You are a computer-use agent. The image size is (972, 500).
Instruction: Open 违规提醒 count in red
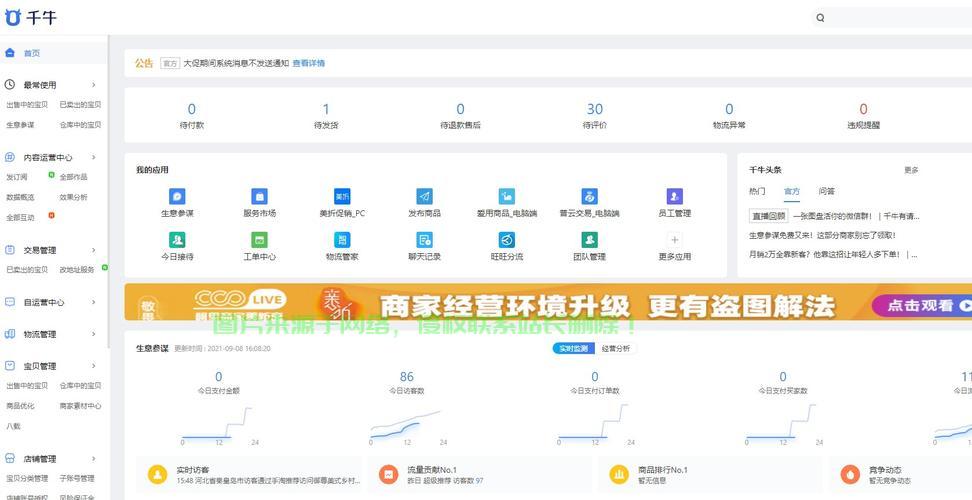(x=864, y=116)
